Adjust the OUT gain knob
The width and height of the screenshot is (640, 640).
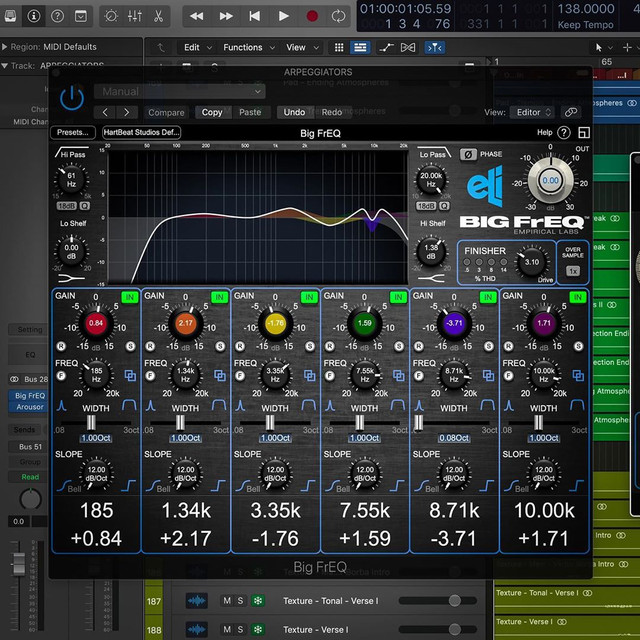tap(550, 180)
